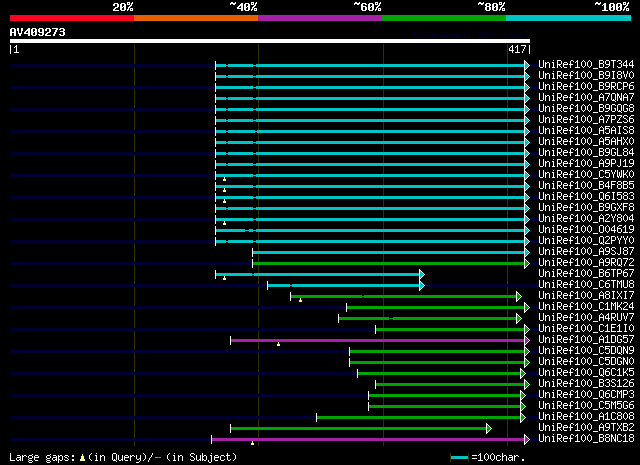640x465 pixels.
Task: Click the purple alignment bar for UniRef100_A1DG57
Action: click(x=378, y=340)
